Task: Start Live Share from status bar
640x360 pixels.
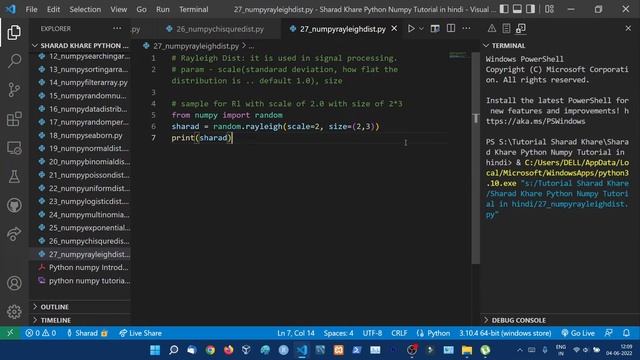Action: pyautogui.click(x=140, y=333)
